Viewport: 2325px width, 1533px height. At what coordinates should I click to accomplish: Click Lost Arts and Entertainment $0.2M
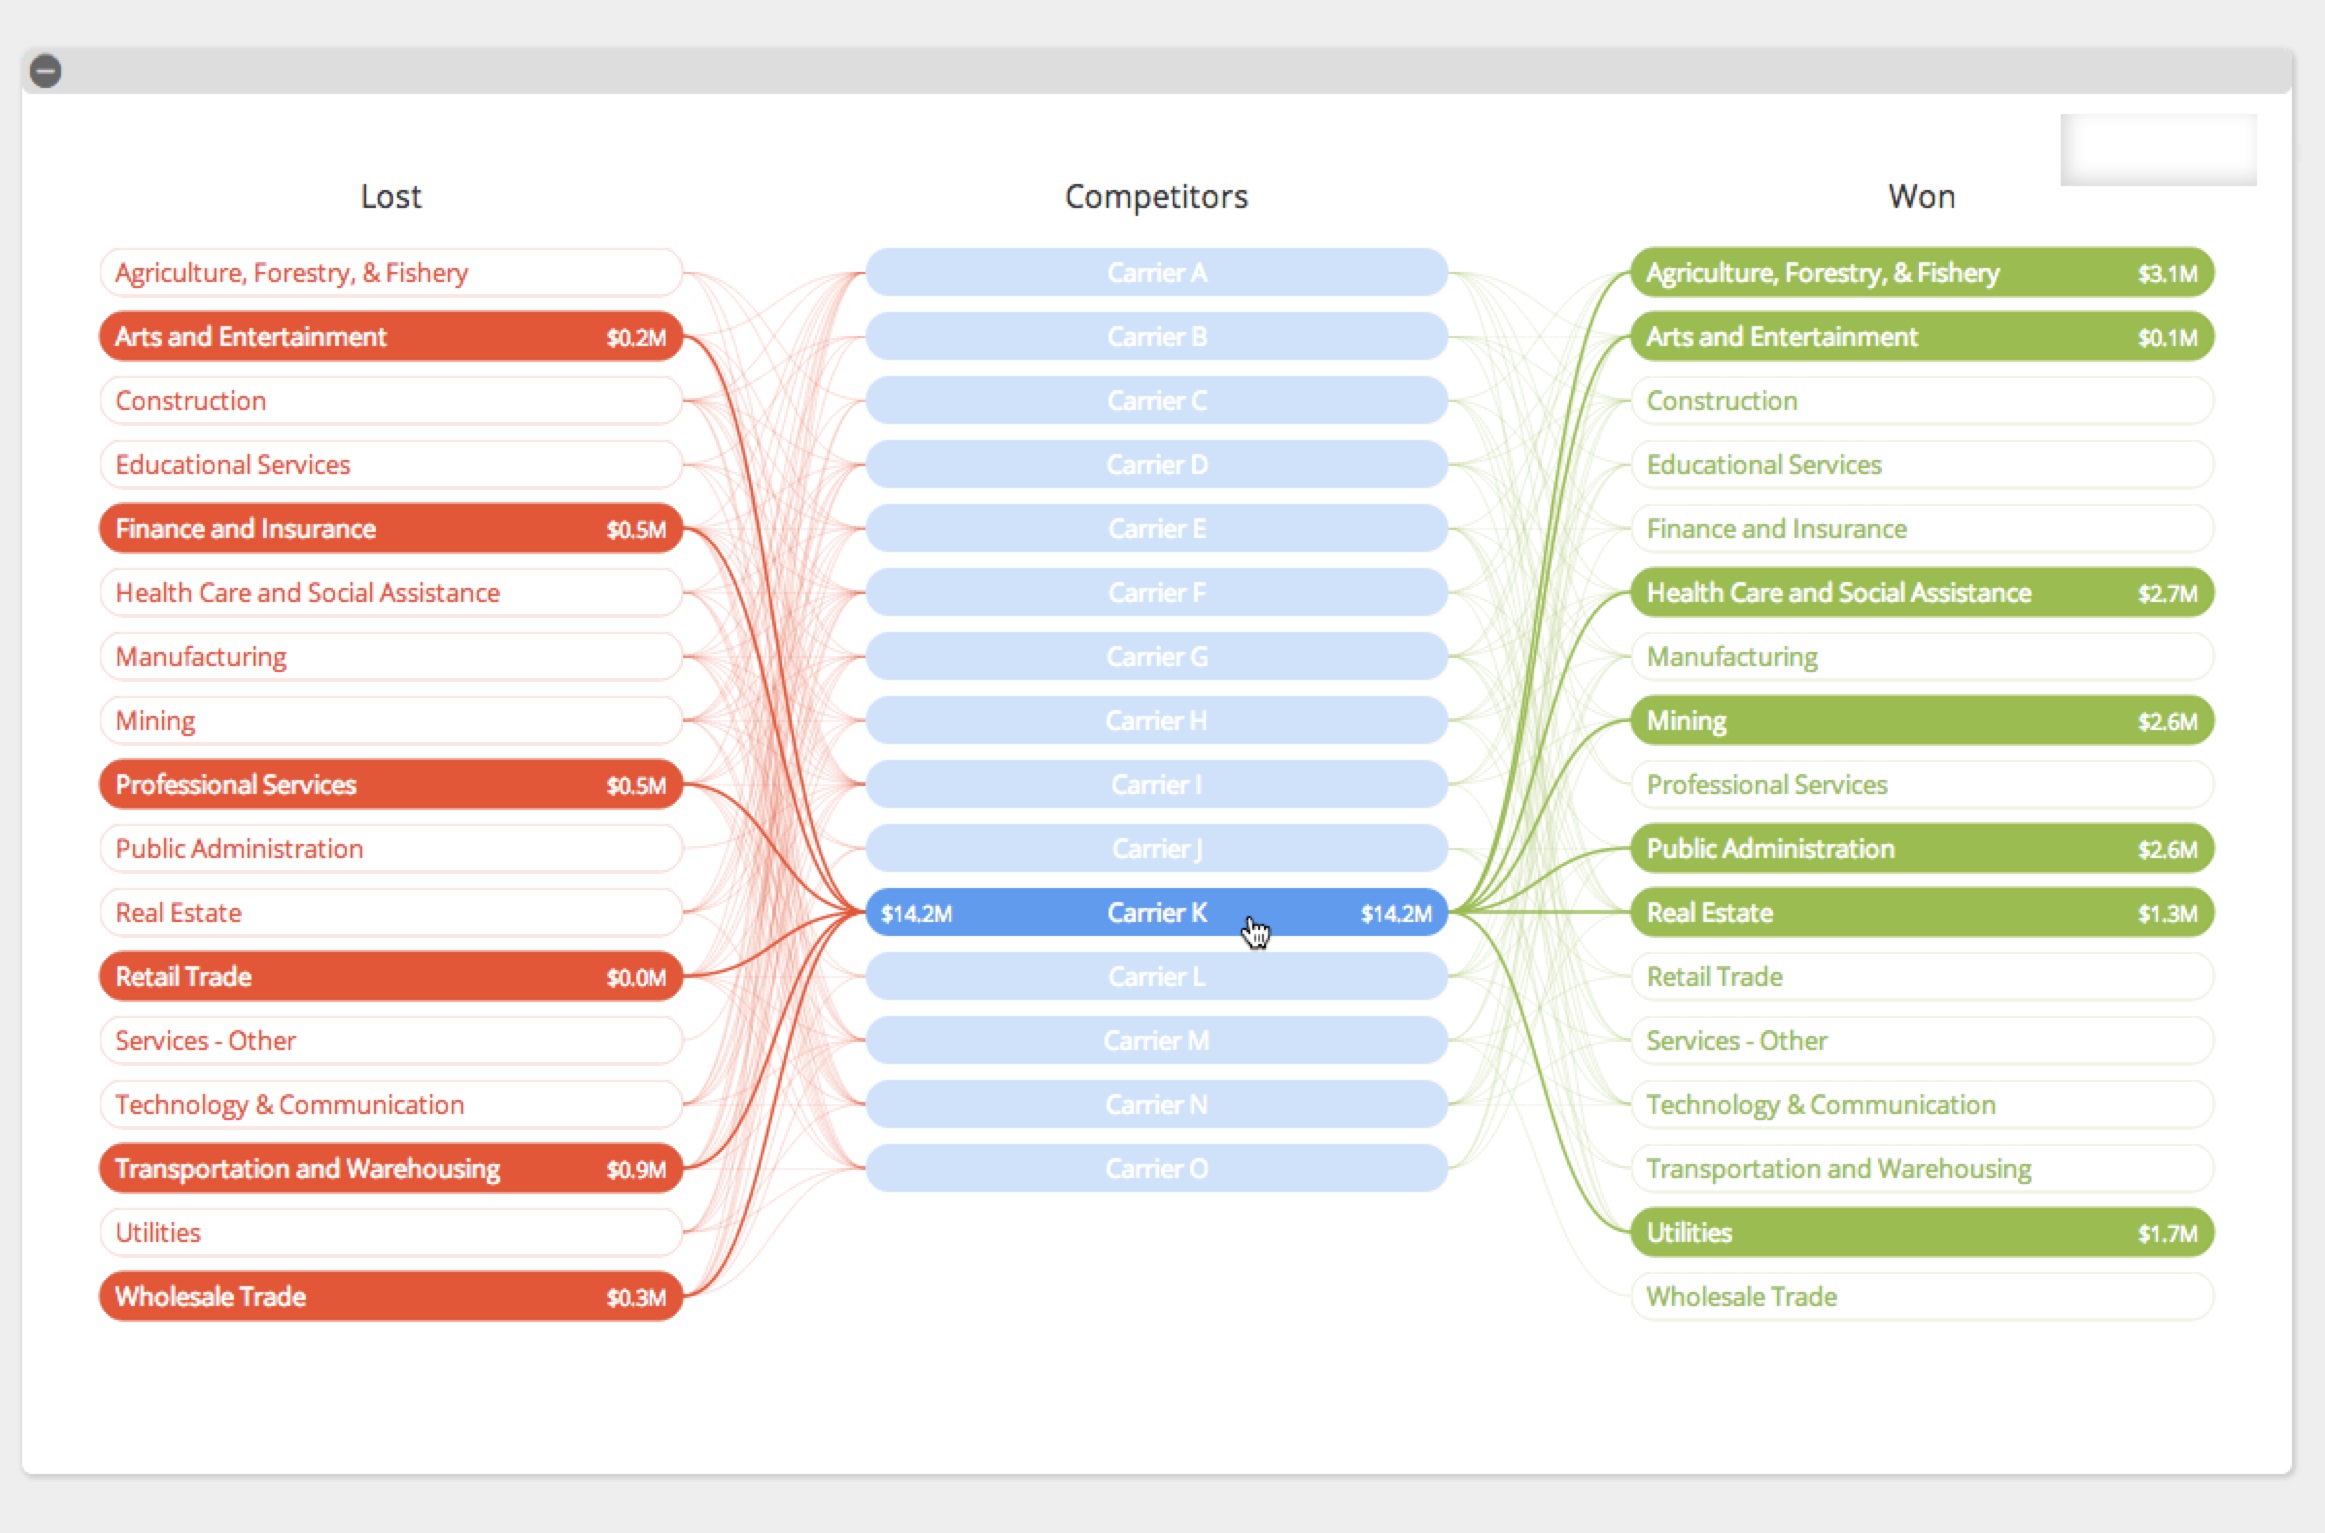(390, 337)
